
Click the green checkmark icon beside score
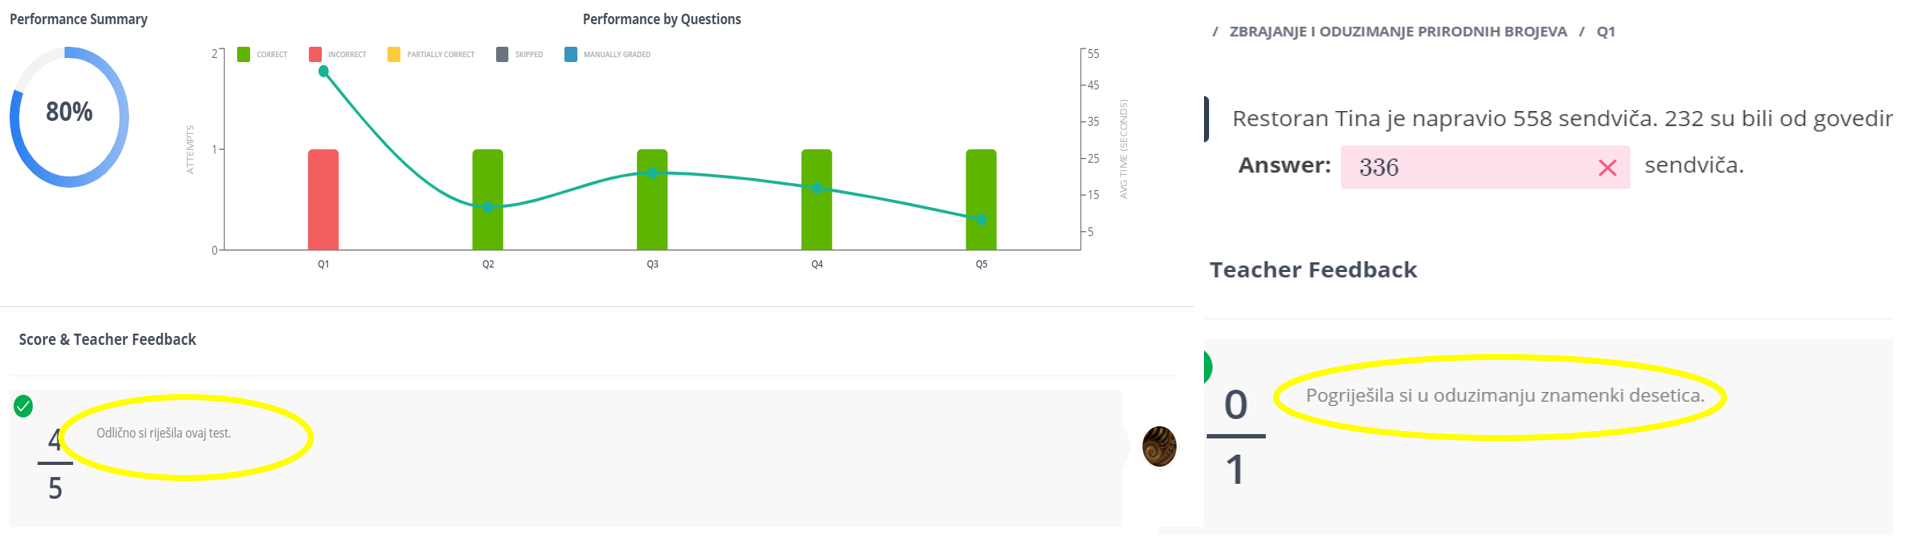point(23,406)
